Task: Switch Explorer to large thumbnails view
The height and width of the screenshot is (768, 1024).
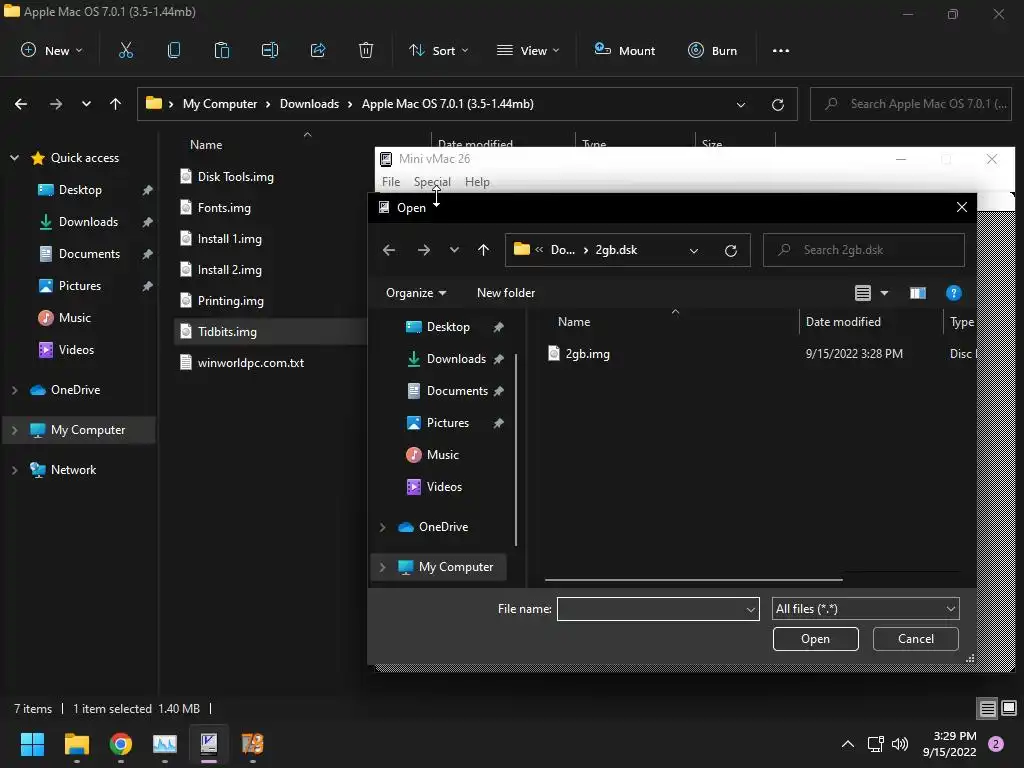Action: [x=1009, y=709]
